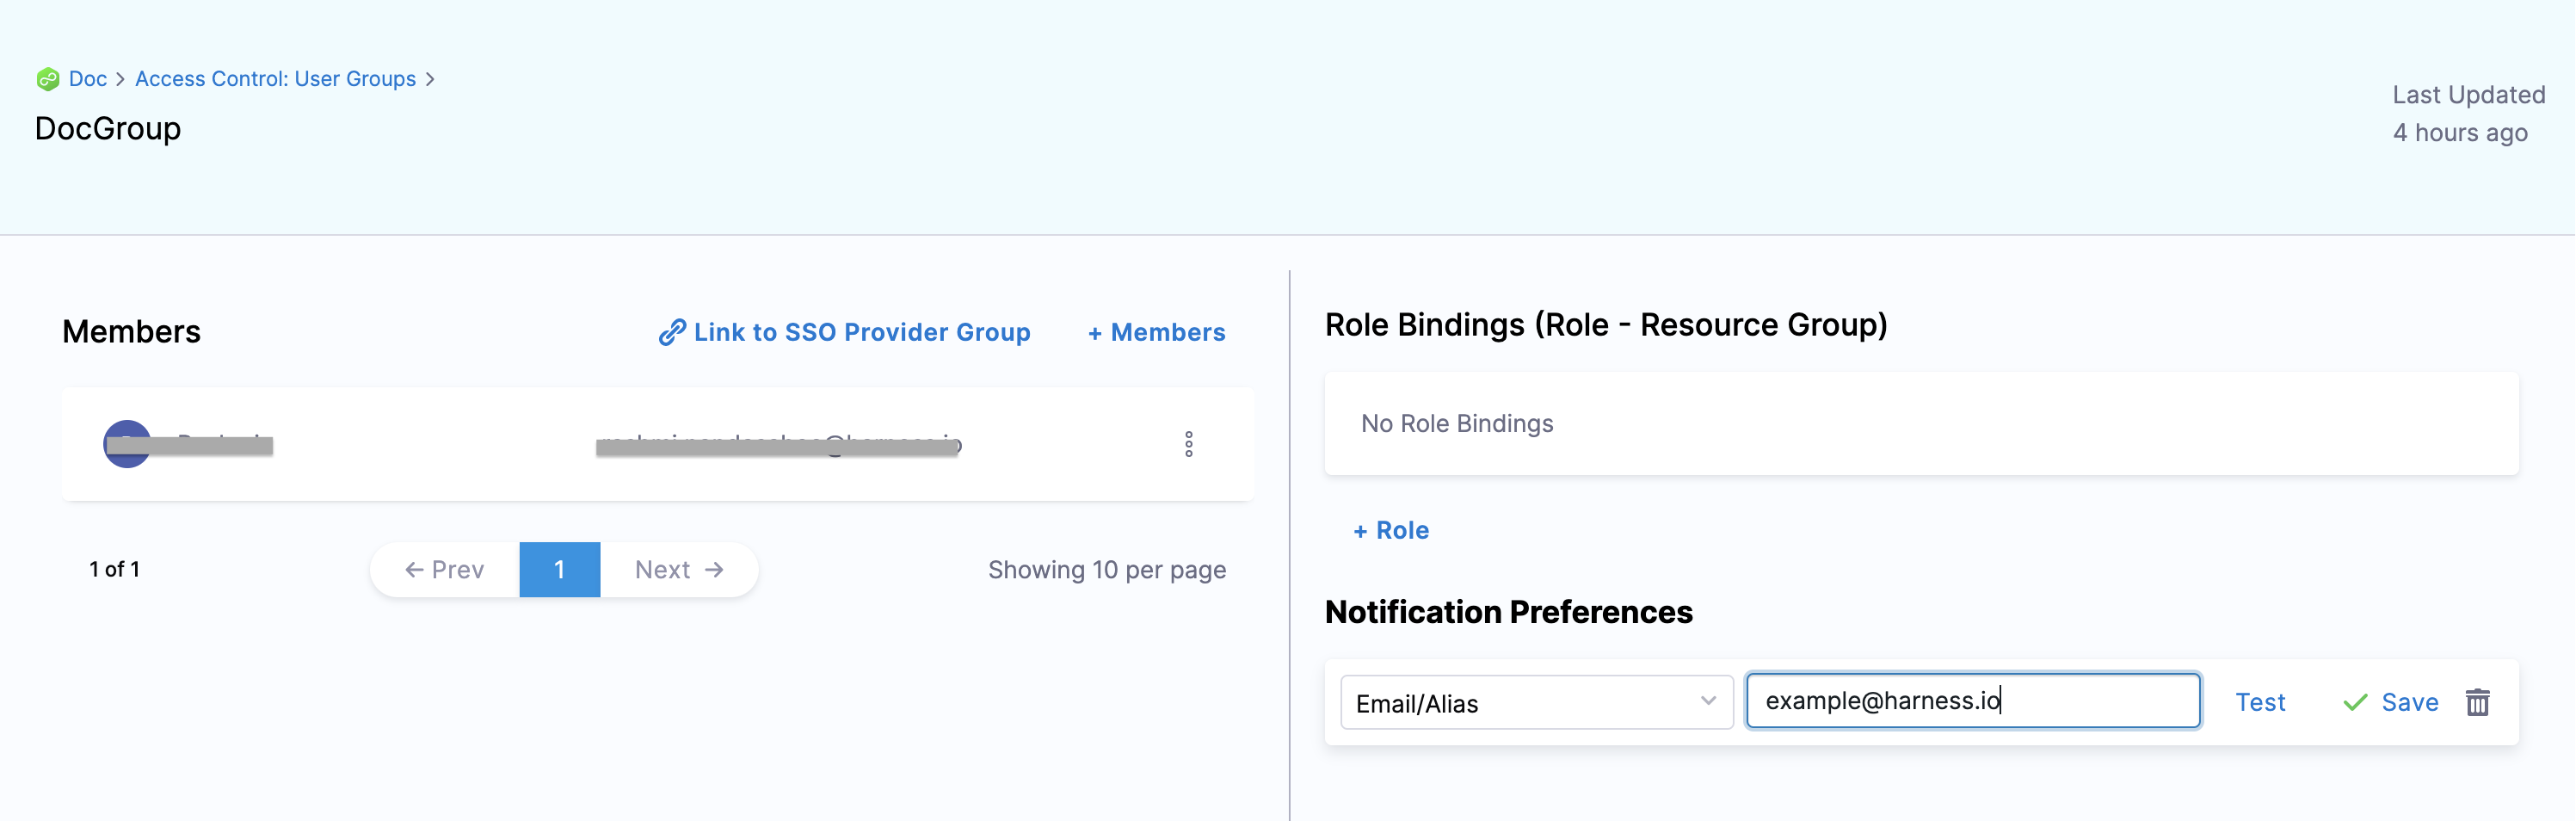
Task: Click the Harness logo icon in breadcrumb
Action: click(x=47, y=79)
